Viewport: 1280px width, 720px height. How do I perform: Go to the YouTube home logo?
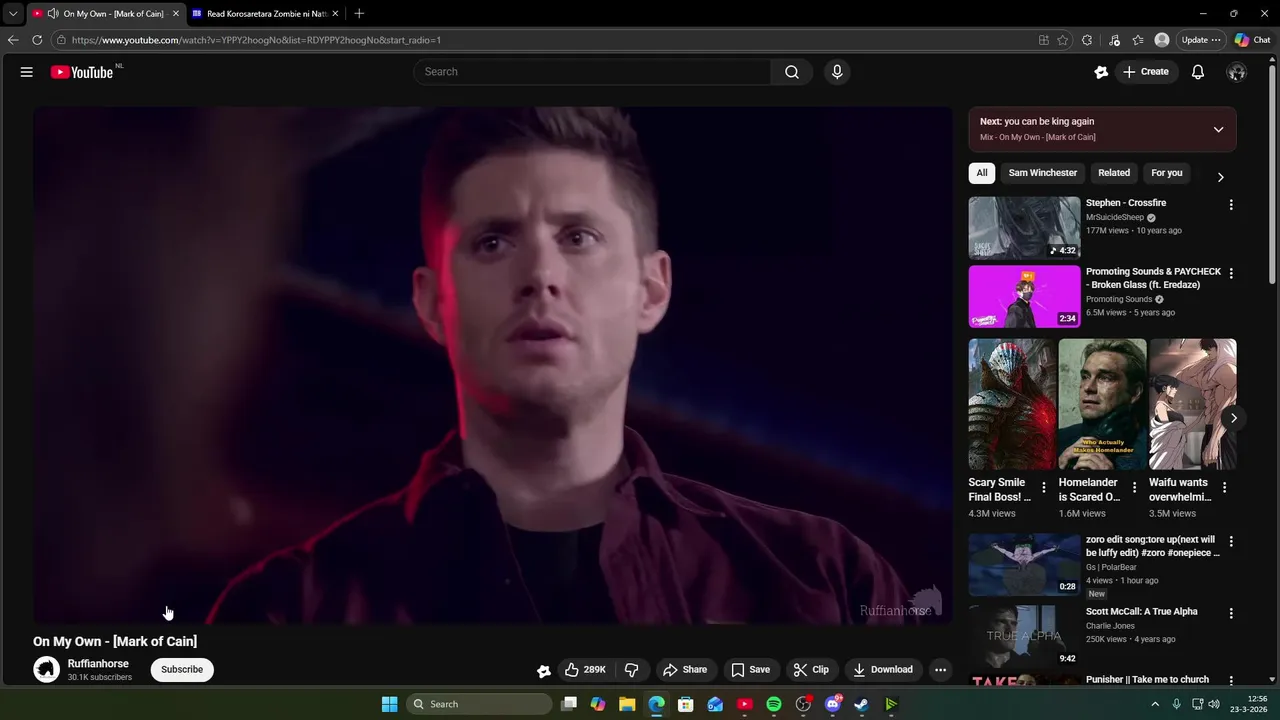pos(82,72)
